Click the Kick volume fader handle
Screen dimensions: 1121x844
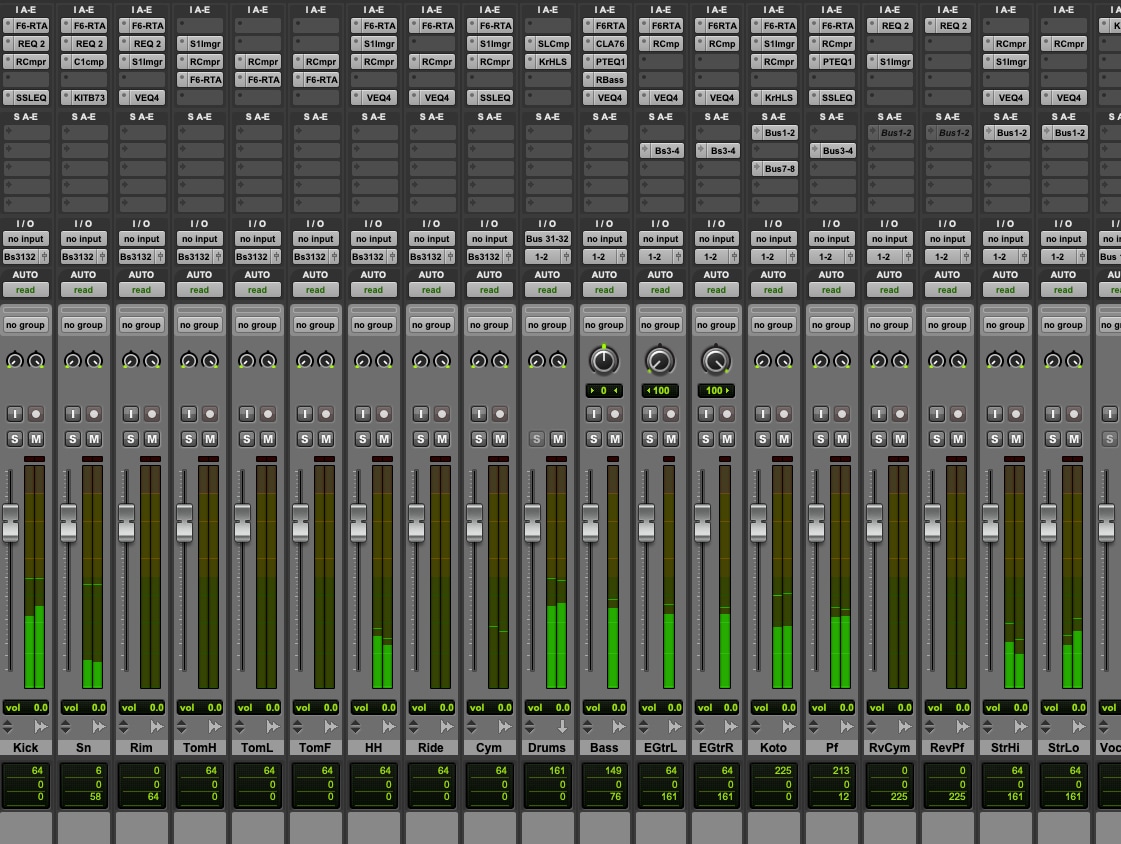coord(11,522)
